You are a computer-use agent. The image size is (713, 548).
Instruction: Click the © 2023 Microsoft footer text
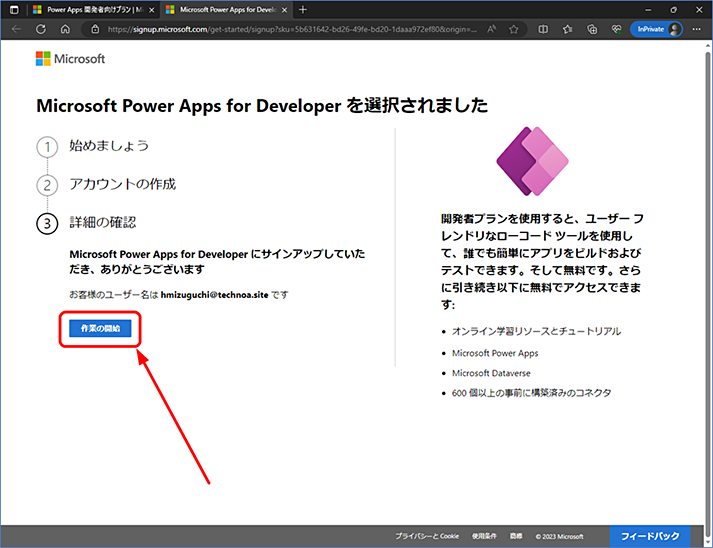(559, 536)
